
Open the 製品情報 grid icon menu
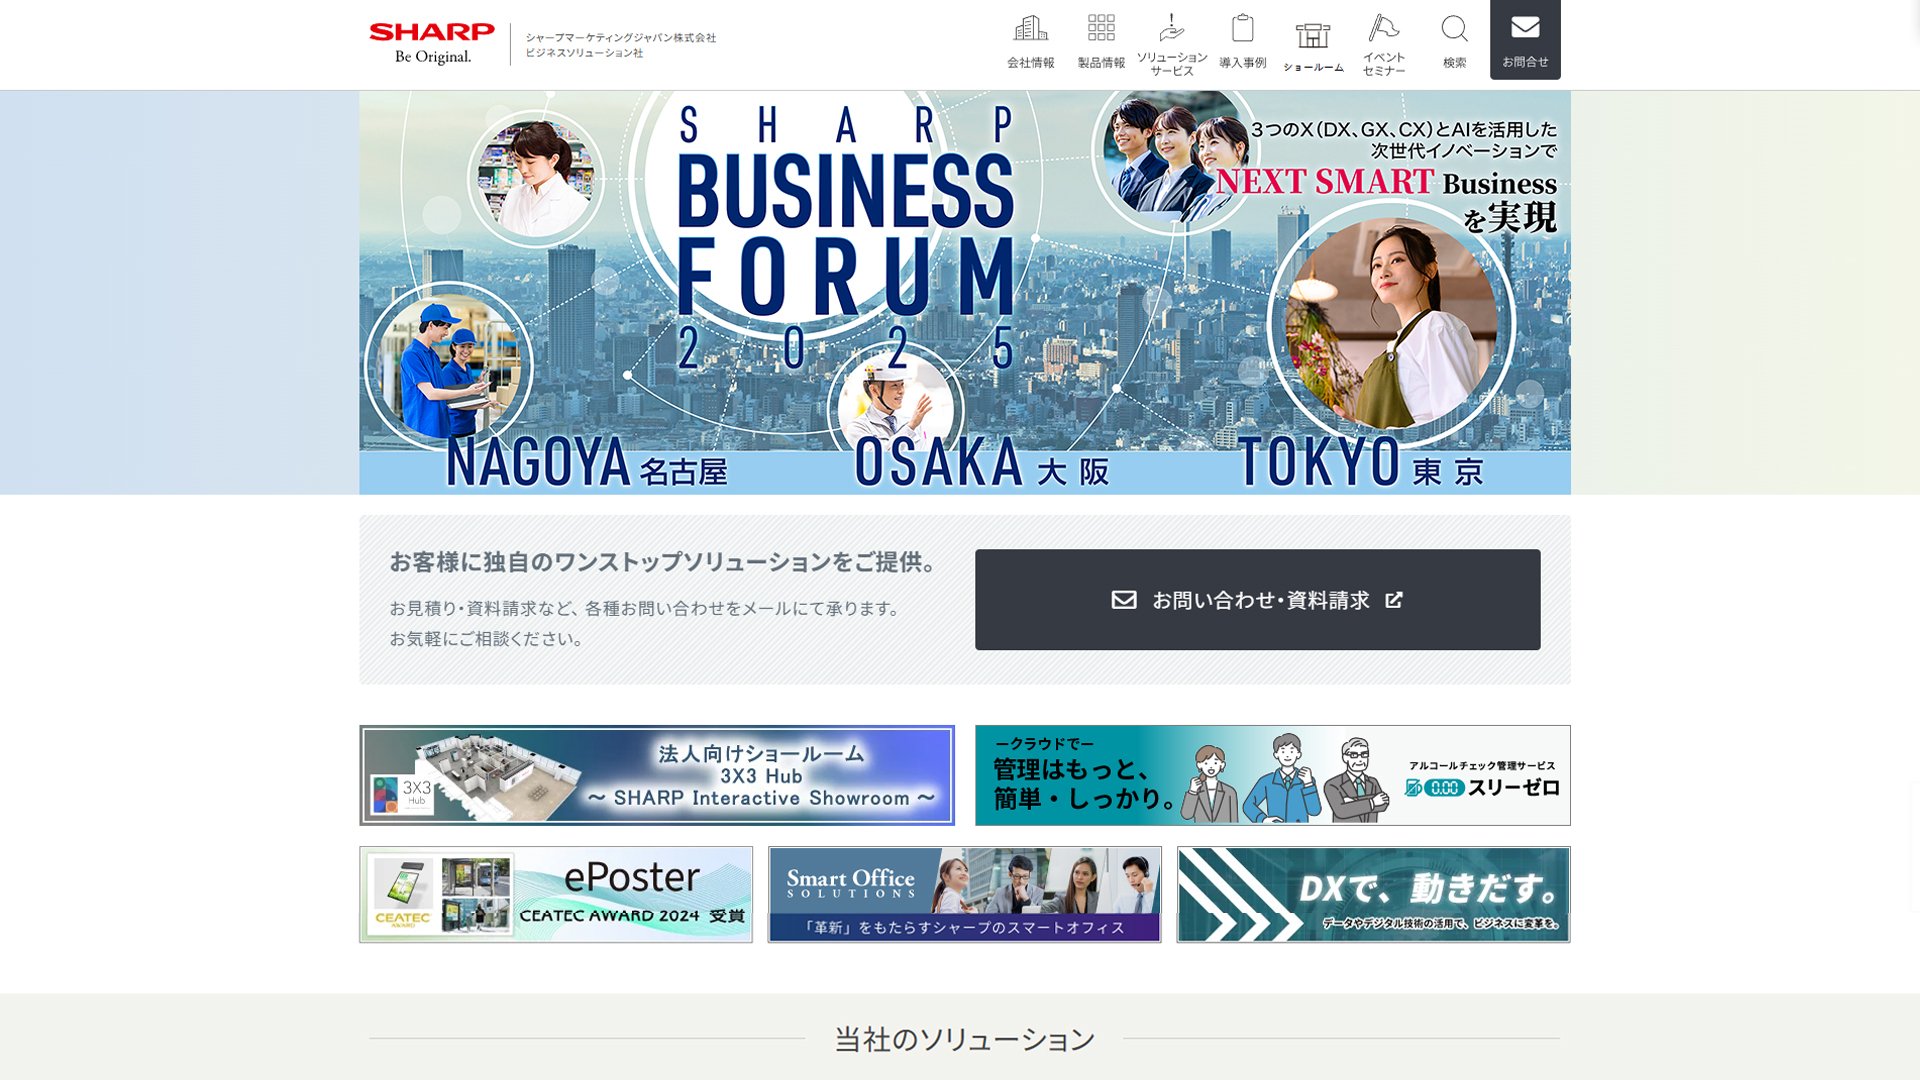coord(1101,42)
